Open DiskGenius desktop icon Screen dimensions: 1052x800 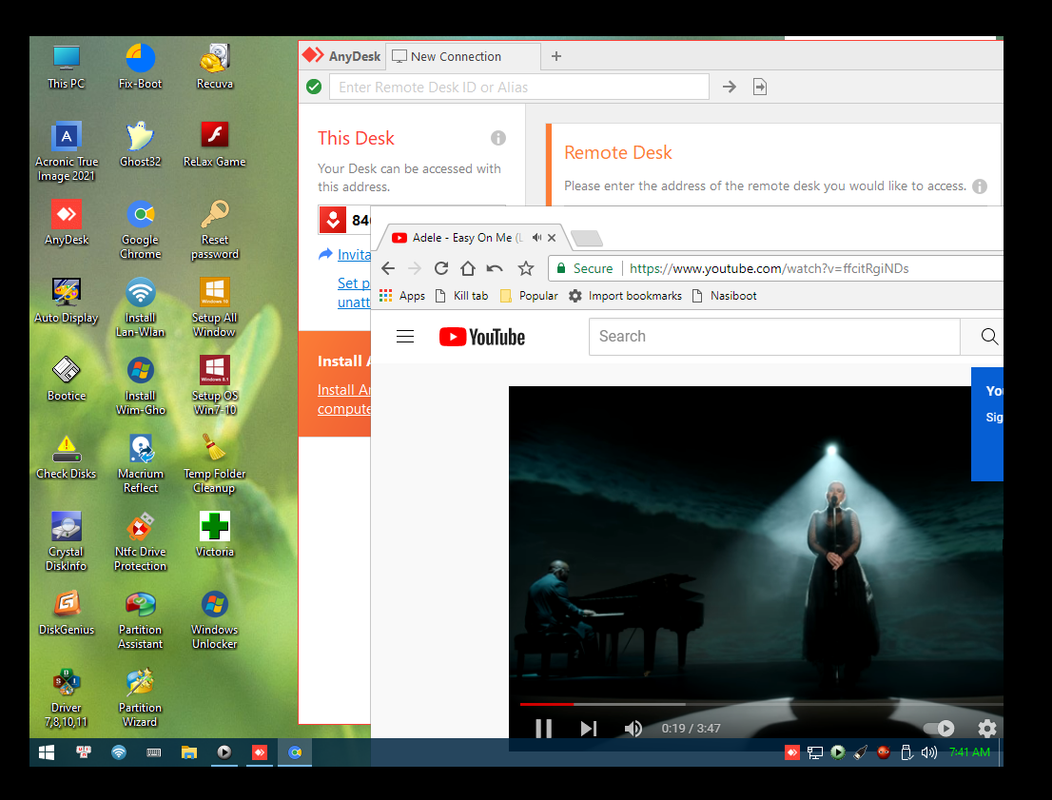click(x=66, y=612)
